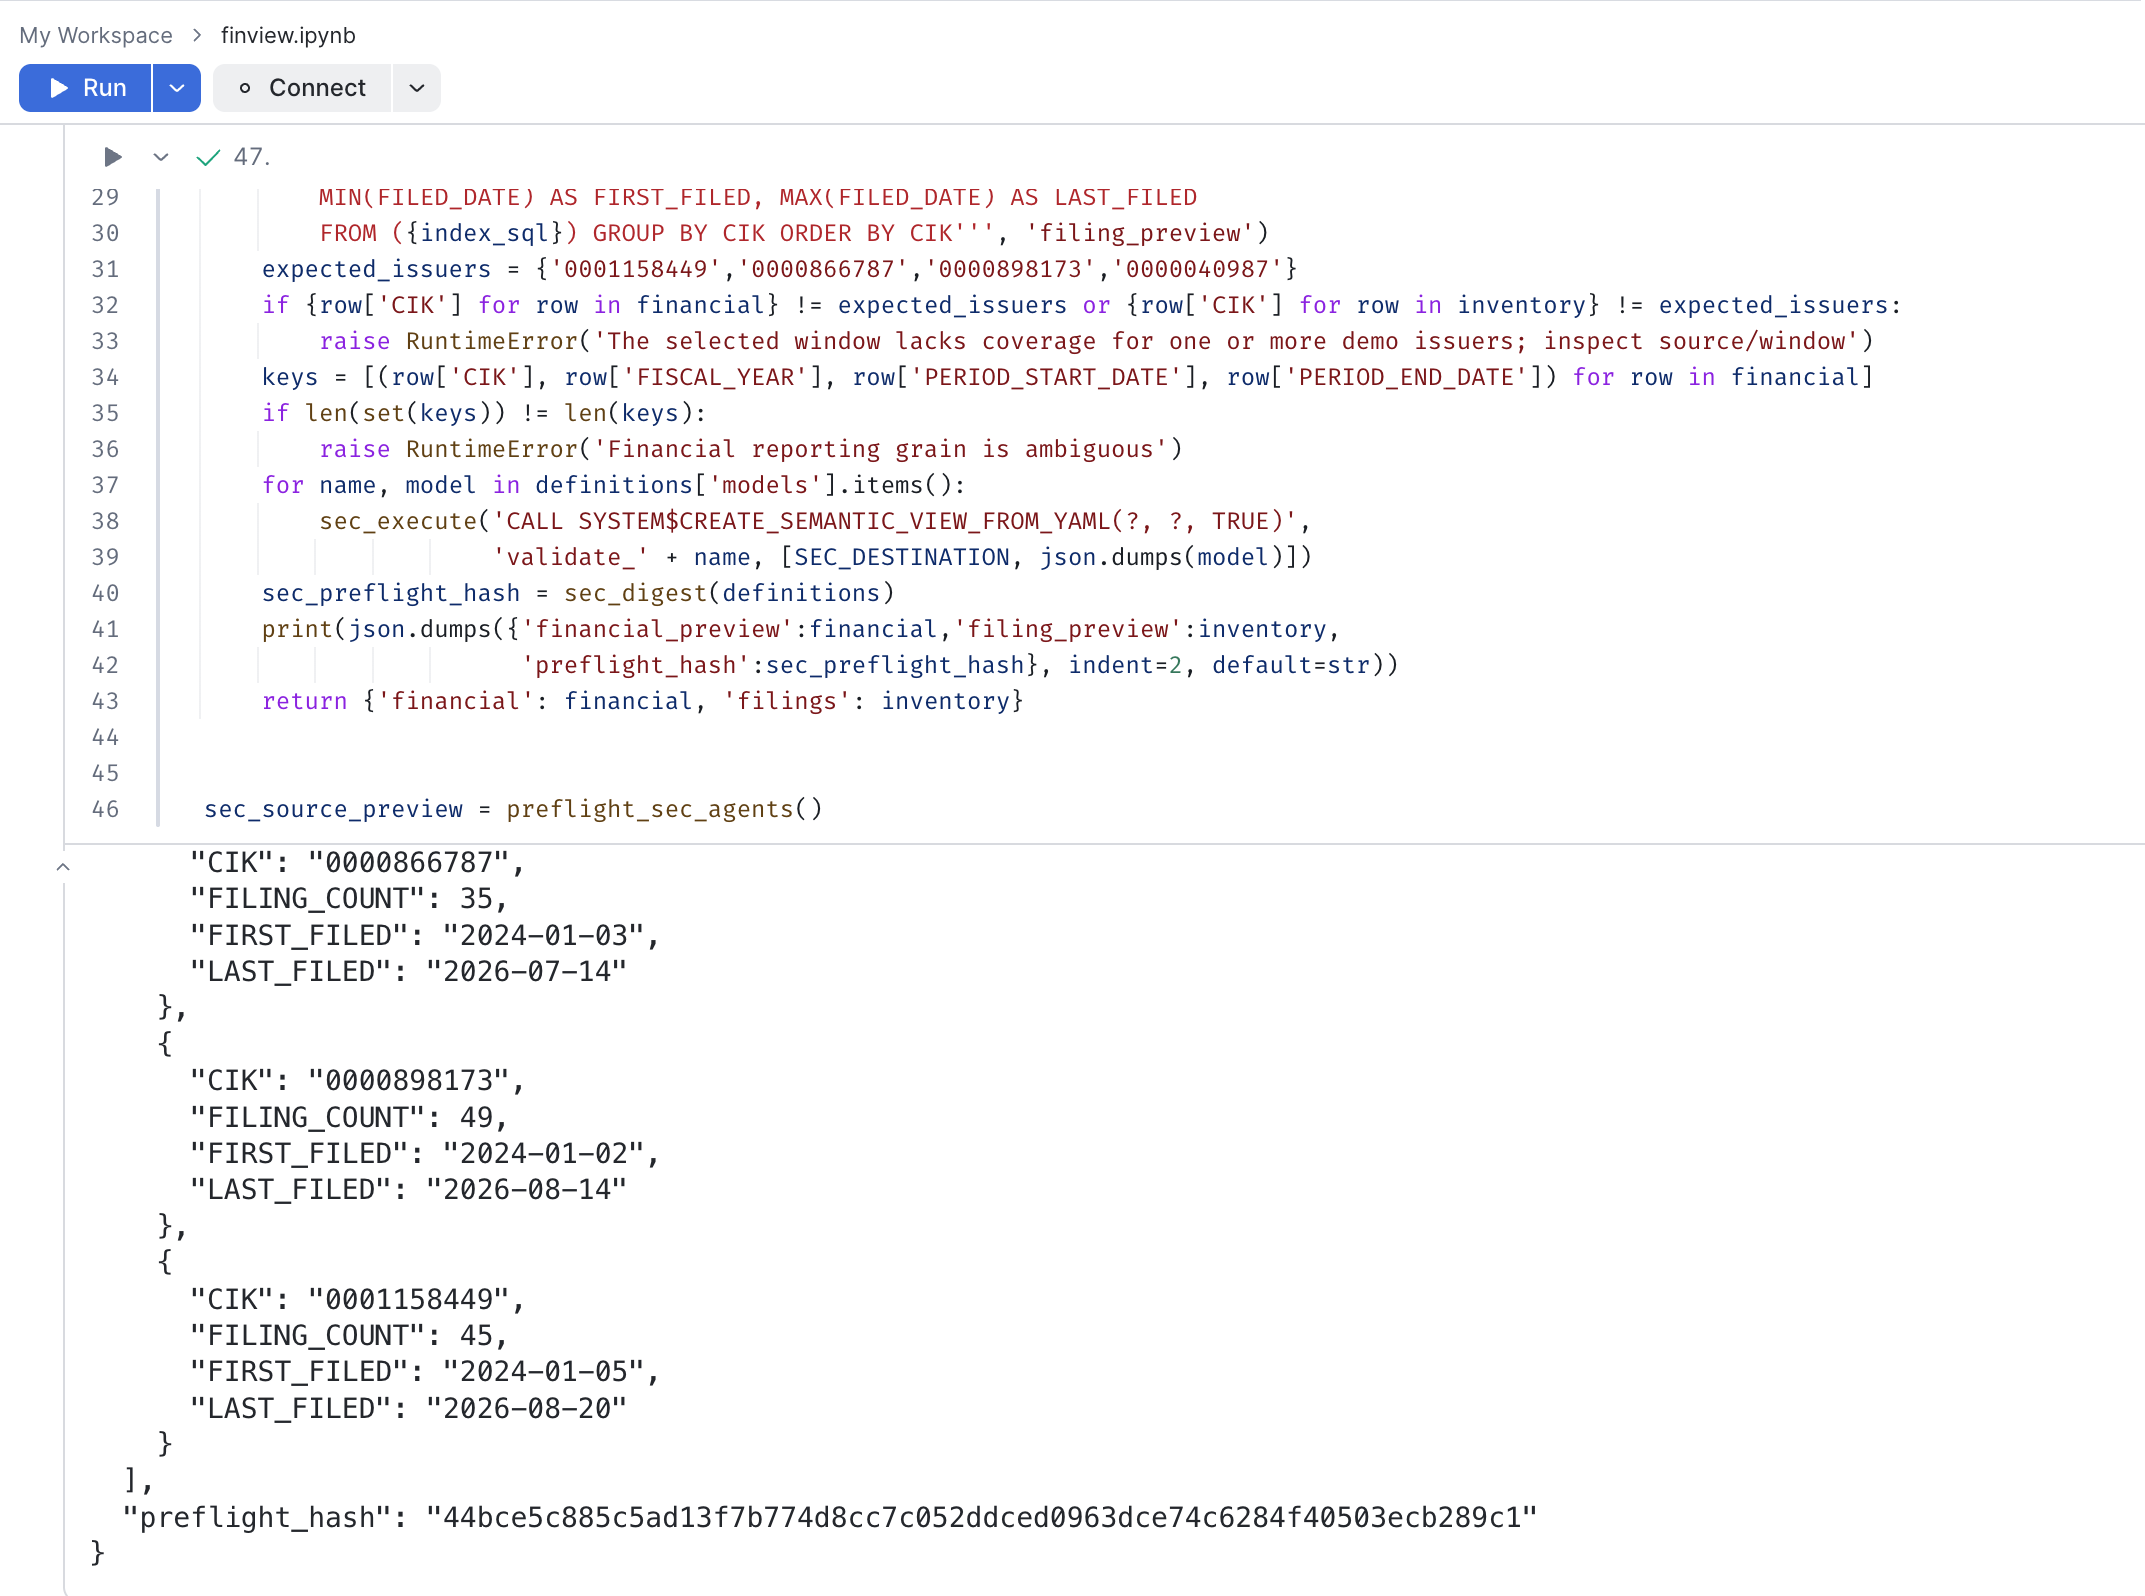This screenshot has width=2145, height=1596.
Task: Click output "LAST_FILED": "2026-07-14"
Action: point(409,971)
